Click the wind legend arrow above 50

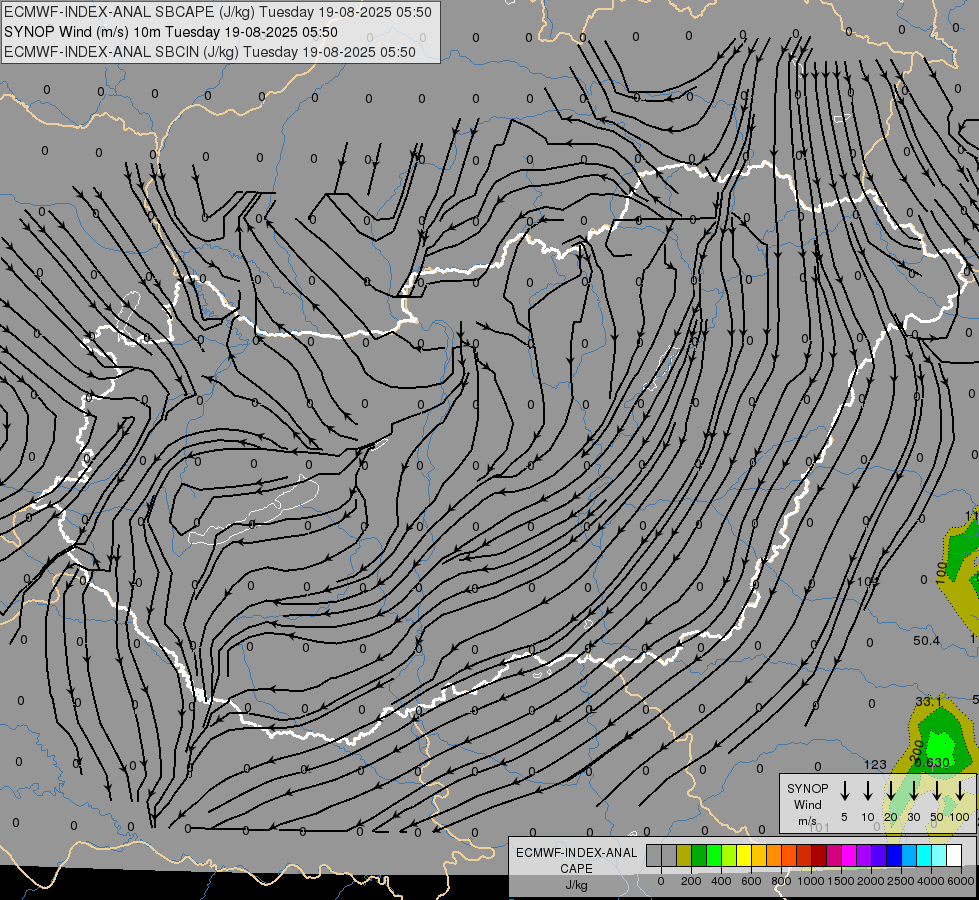tap(937, 790)
